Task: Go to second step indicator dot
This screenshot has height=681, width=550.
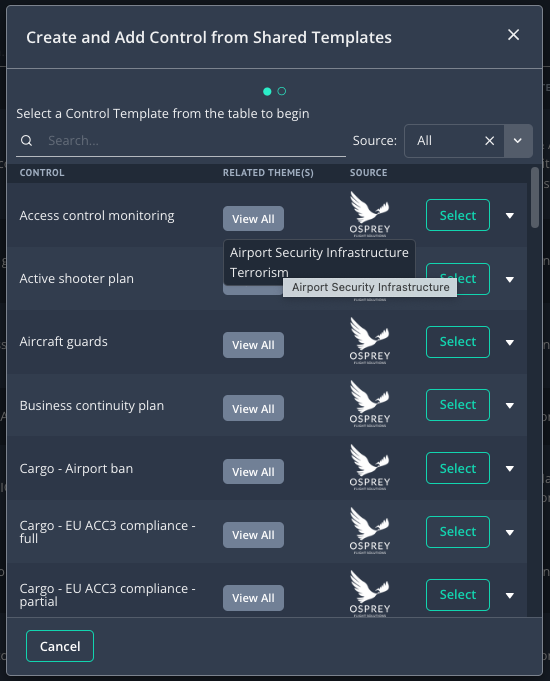Action: pos(282,91)
